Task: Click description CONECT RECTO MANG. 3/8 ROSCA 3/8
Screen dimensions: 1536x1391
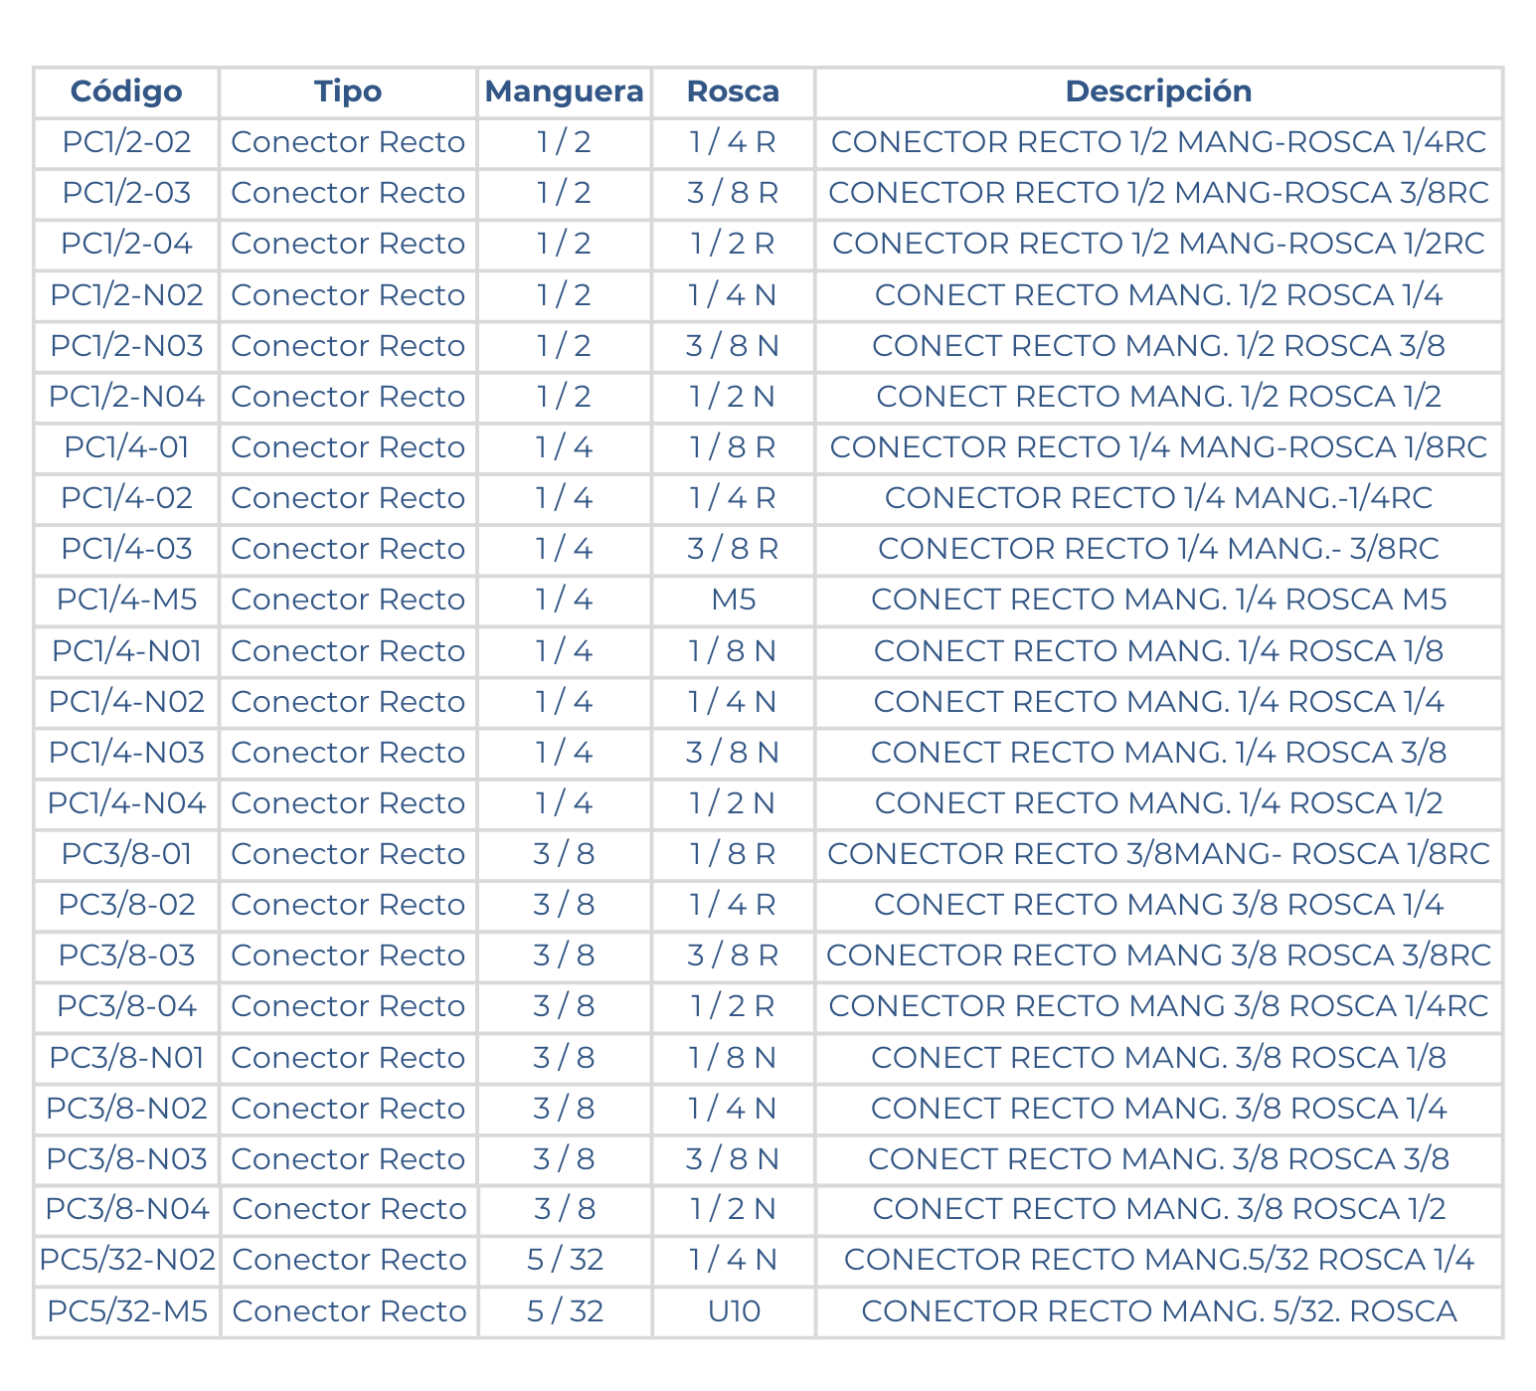Action: click(1158, 1159)
